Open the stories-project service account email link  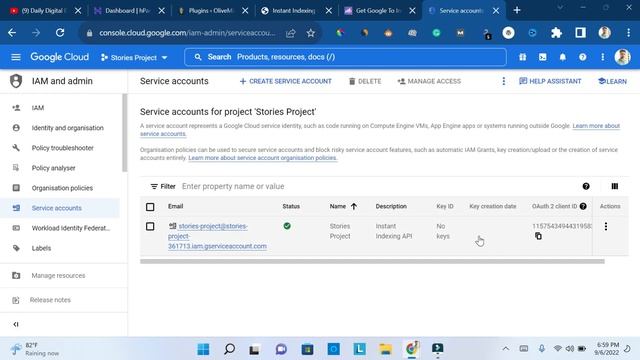click(x=217, y=236)
